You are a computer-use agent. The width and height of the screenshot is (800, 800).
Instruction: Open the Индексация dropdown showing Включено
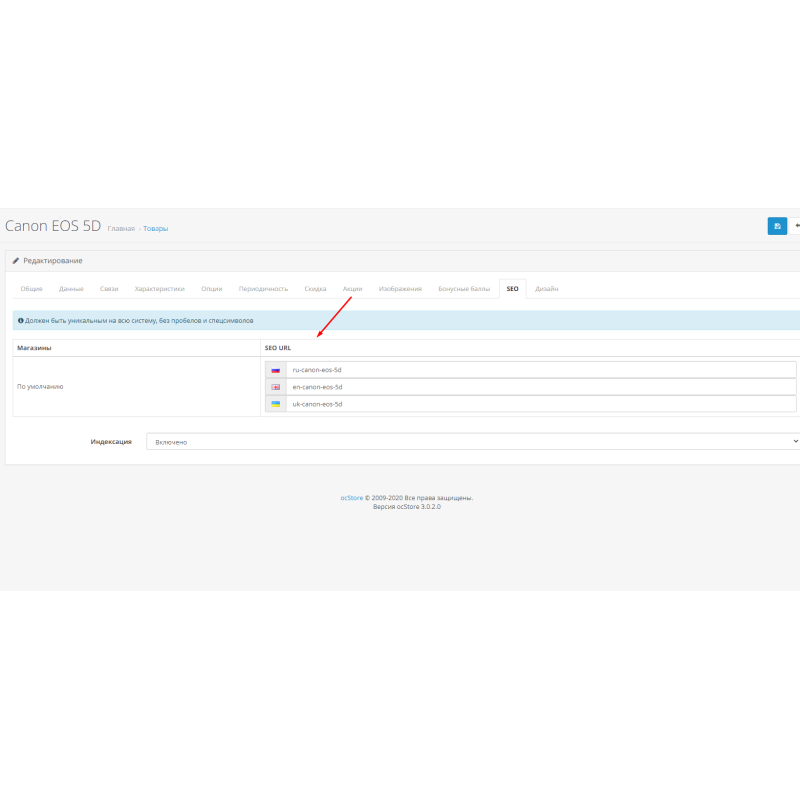point(470,441)
